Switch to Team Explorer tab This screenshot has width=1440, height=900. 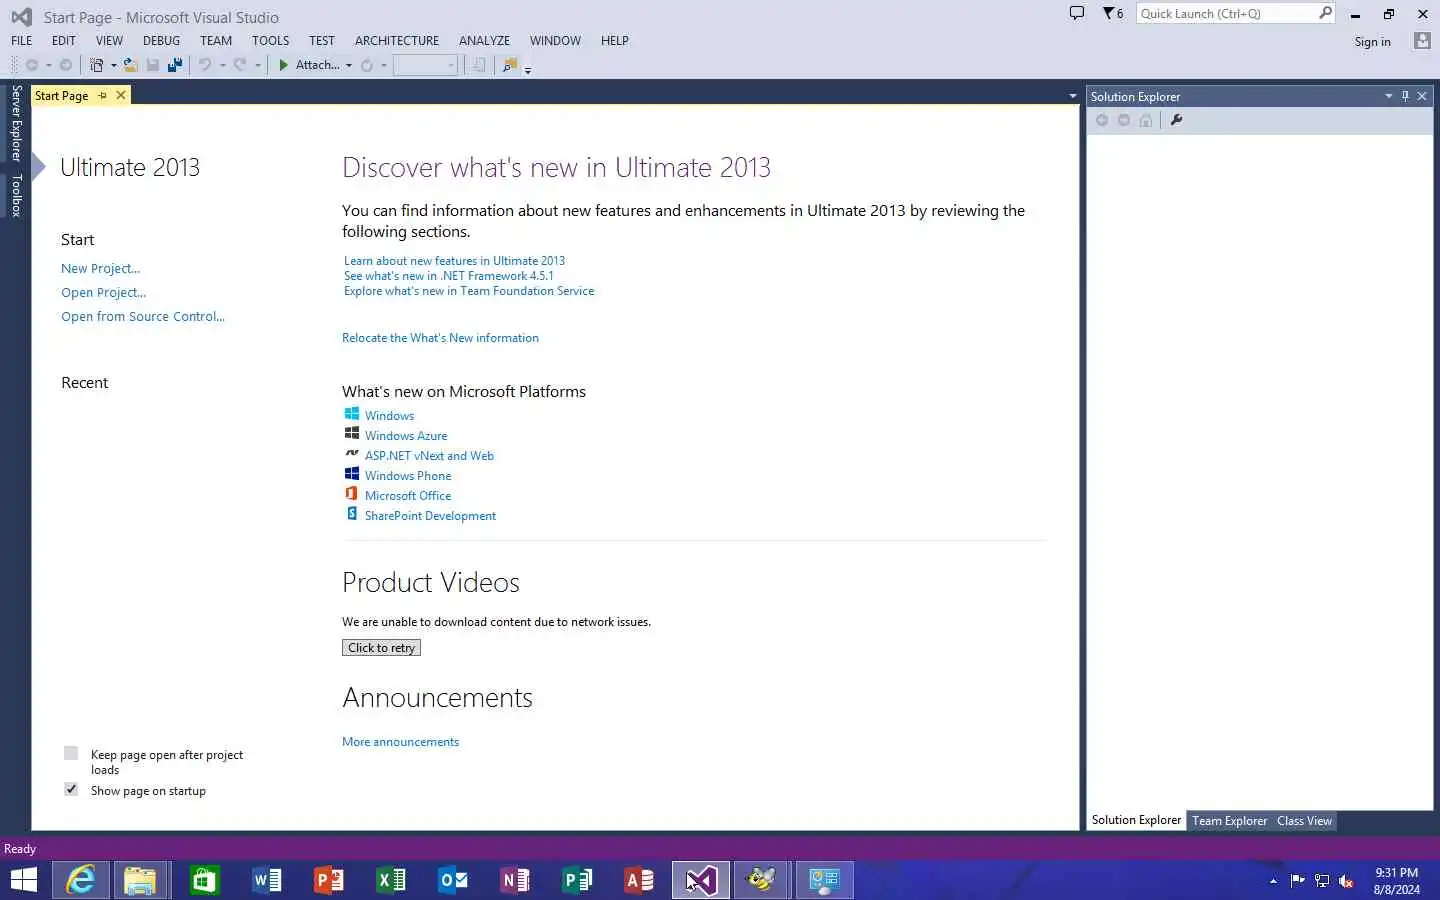(1229, 821)
